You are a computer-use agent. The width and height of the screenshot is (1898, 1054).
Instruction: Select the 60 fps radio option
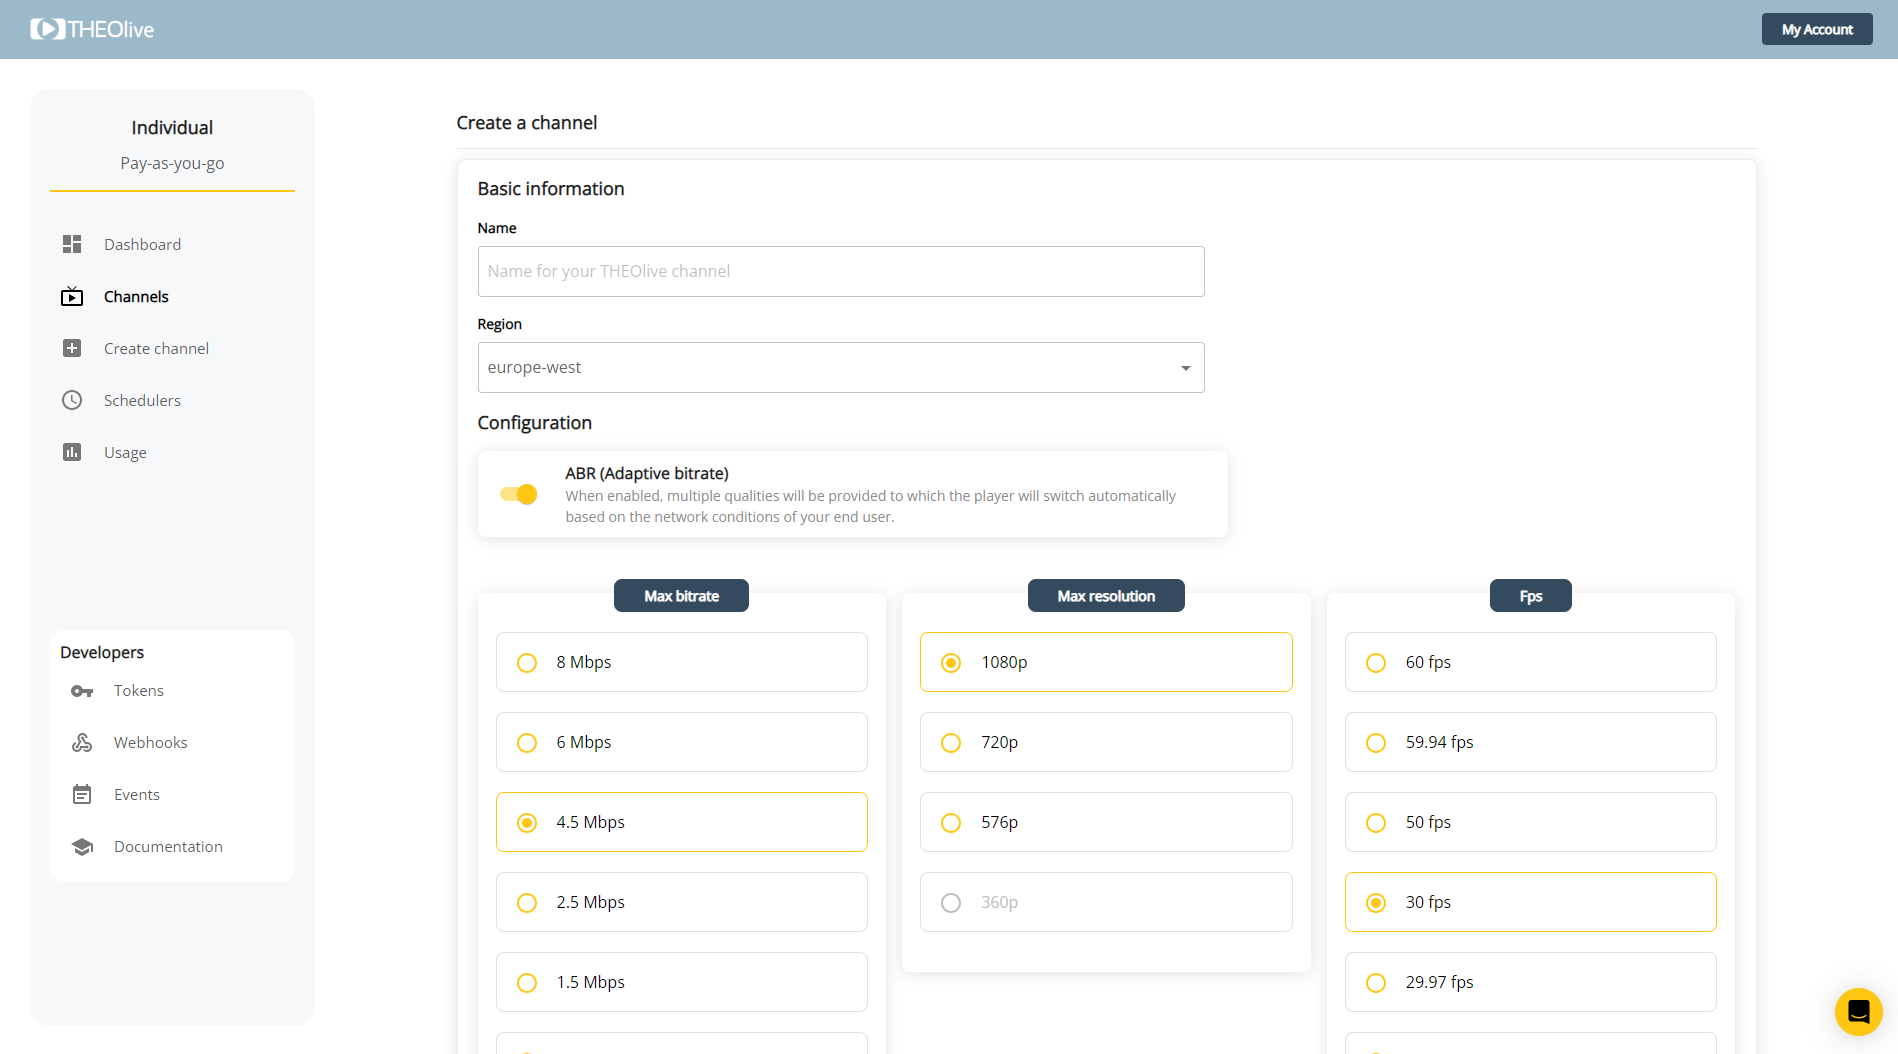(x=1376, y=662)
